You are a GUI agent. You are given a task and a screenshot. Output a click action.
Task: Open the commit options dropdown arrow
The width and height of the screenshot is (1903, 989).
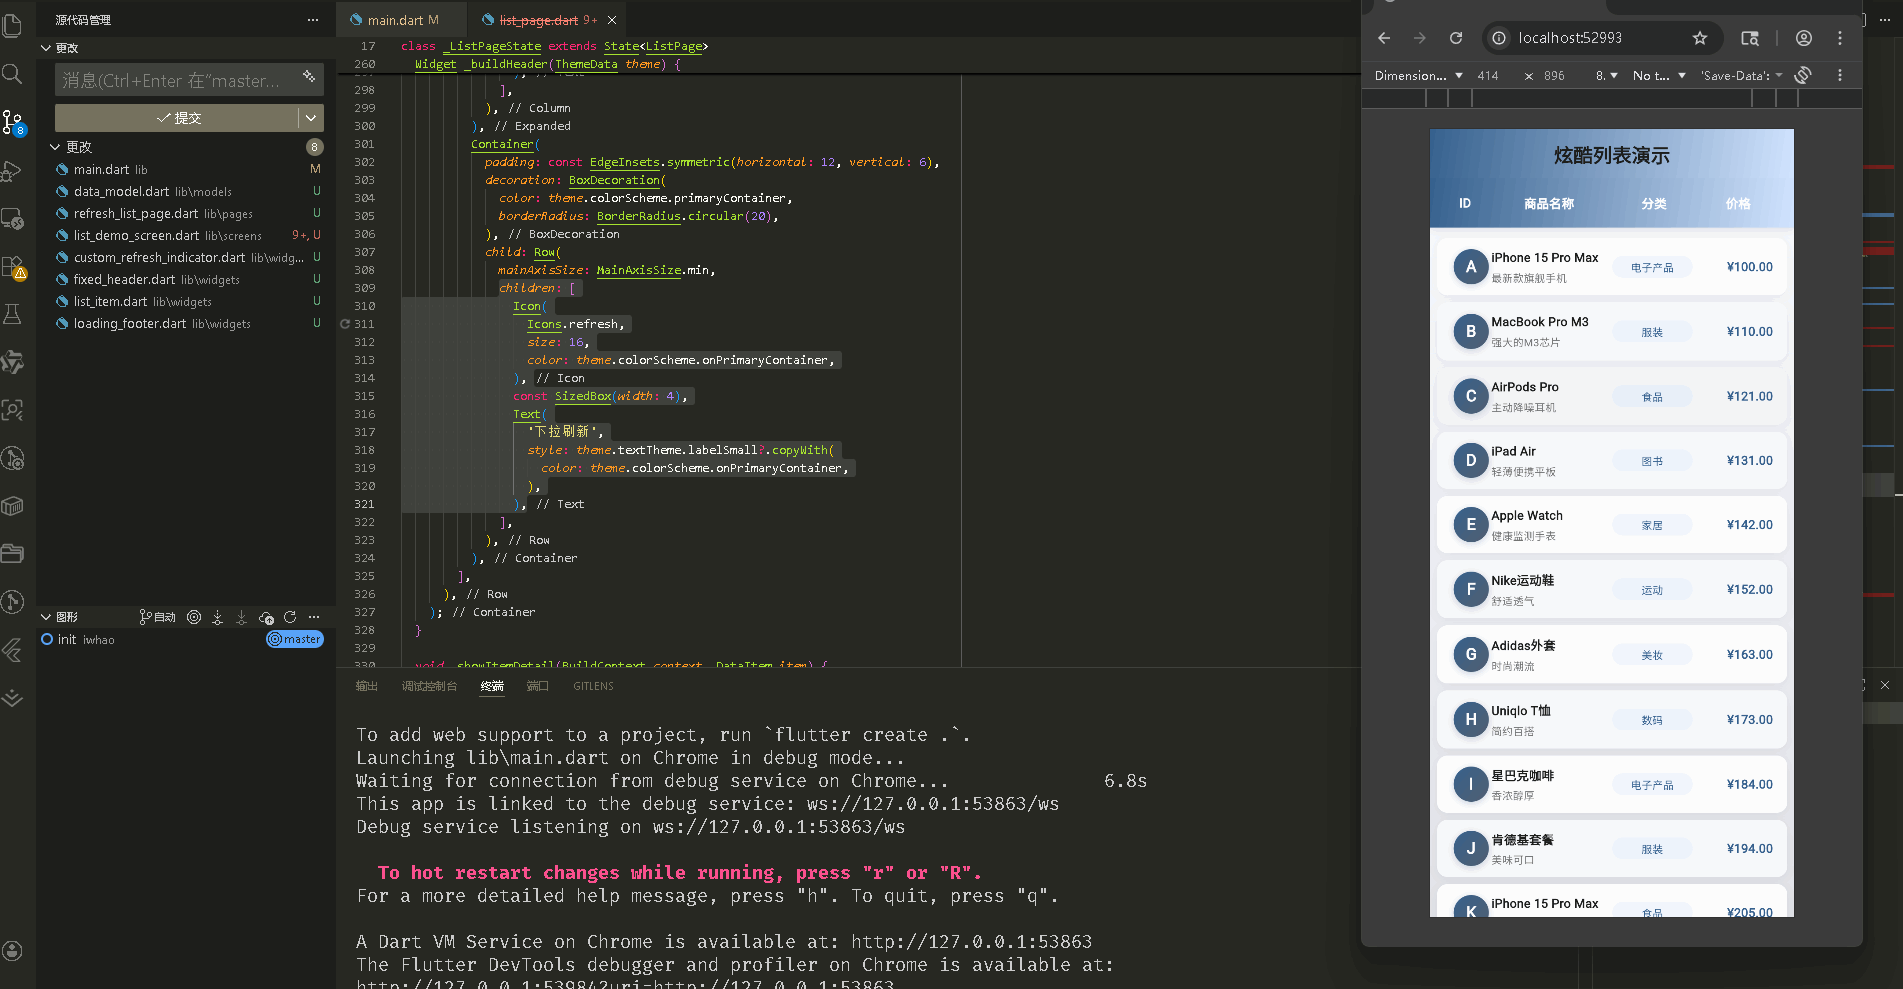311,118
